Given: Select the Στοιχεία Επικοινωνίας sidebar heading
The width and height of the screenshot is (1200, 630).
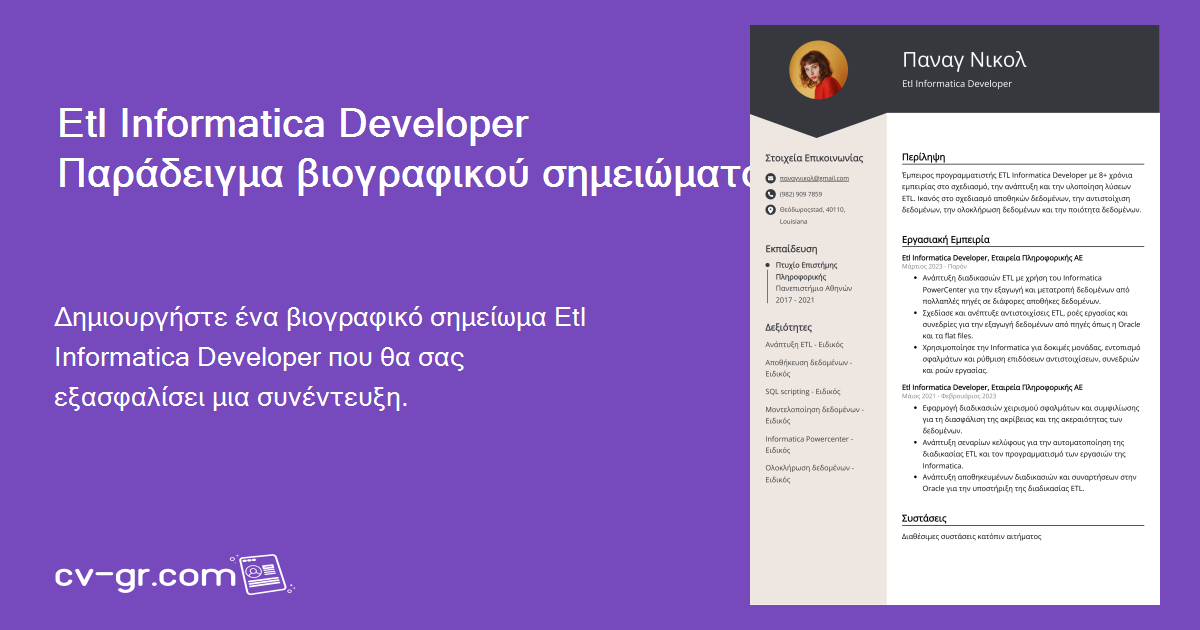Looking at the screenshot, I should point(814,158).
